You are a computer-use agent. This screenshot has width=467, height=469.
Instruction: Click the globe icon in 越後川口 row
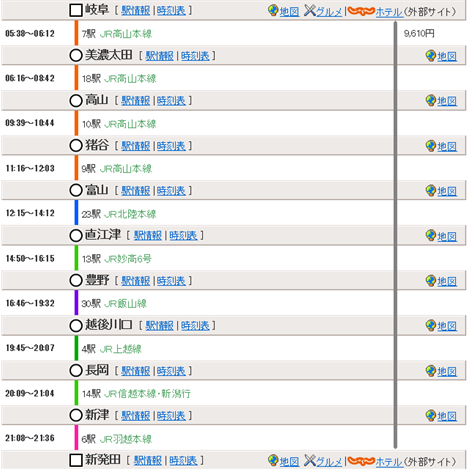tap(431, 325)
